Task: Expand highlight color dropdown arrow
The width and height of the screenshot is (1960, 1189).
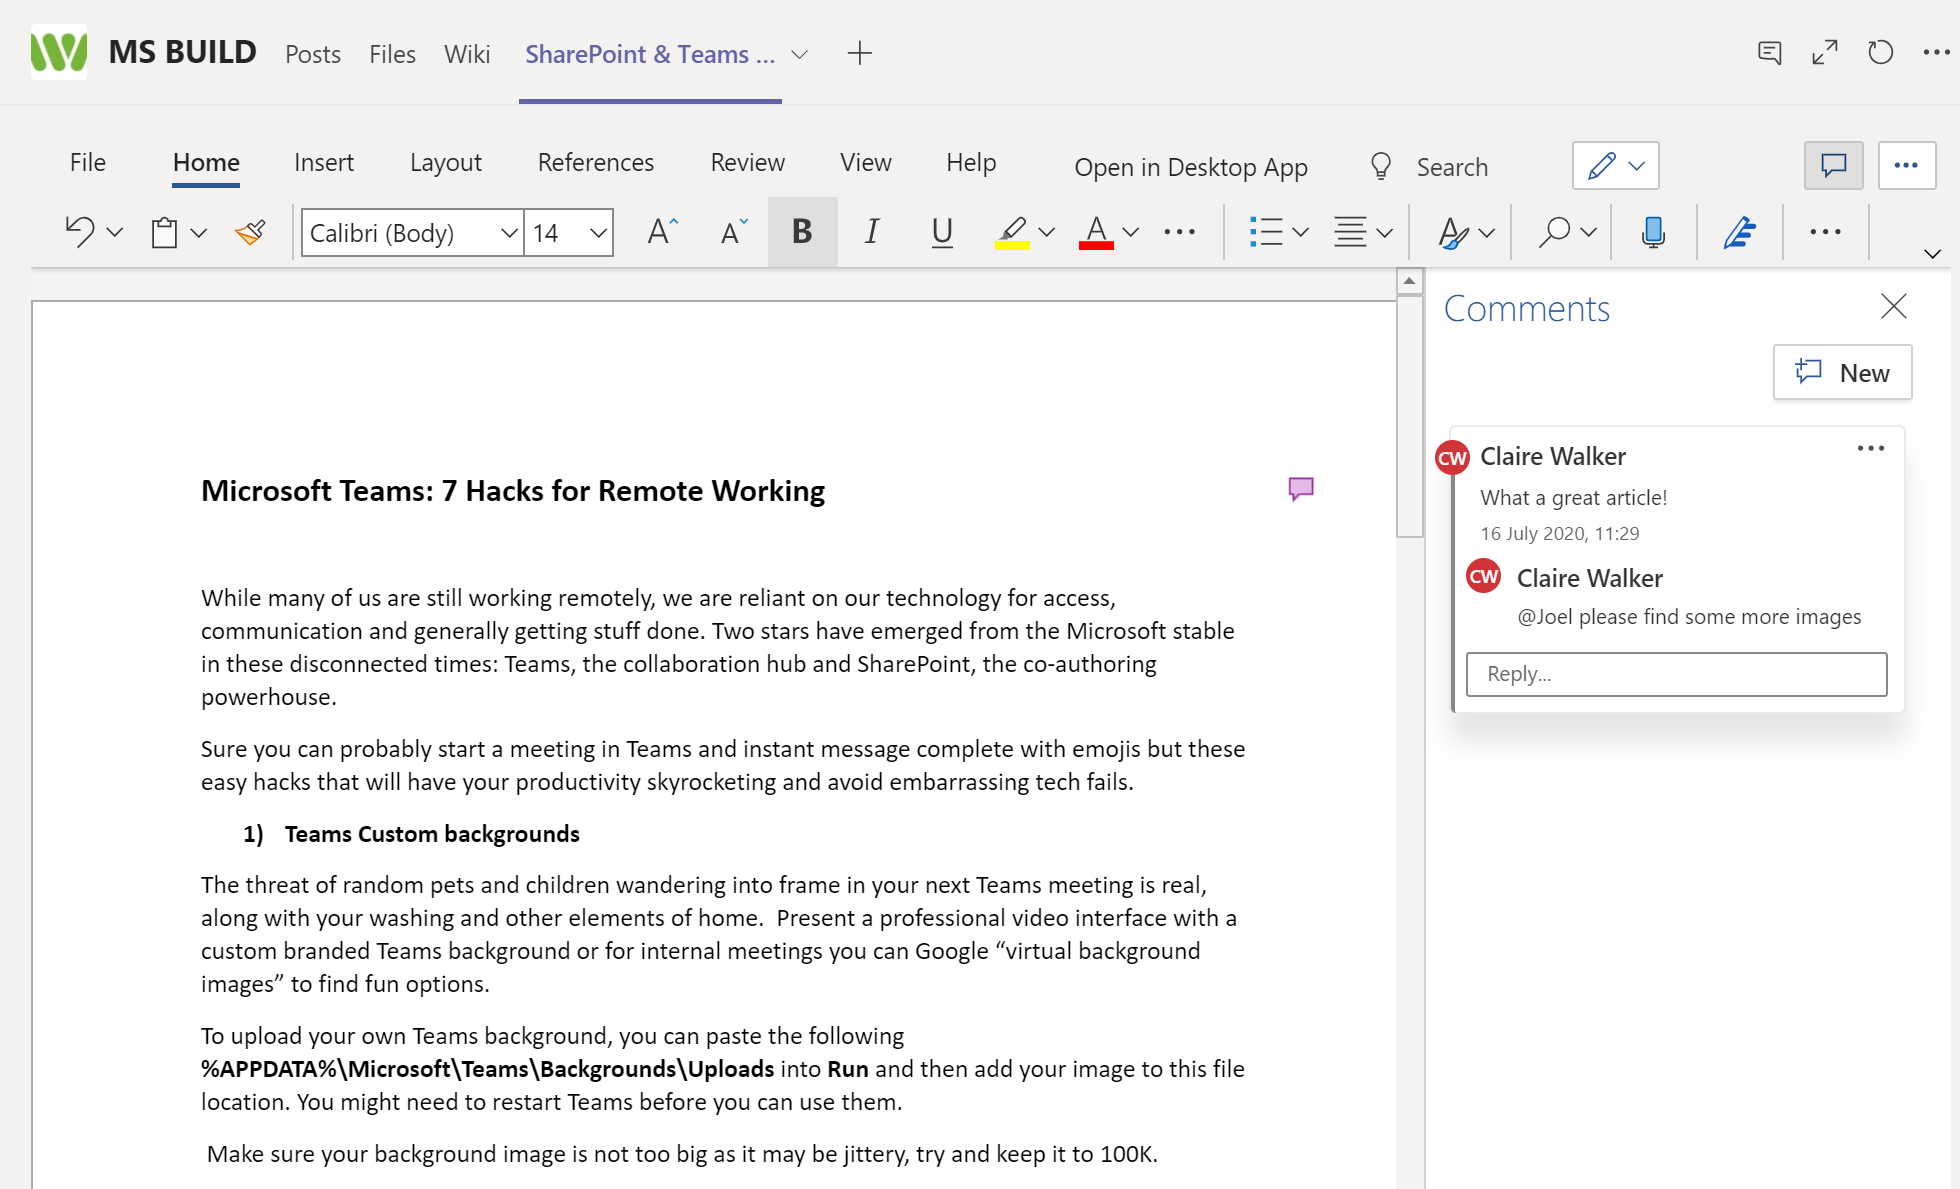Action: pos(1046,232)
